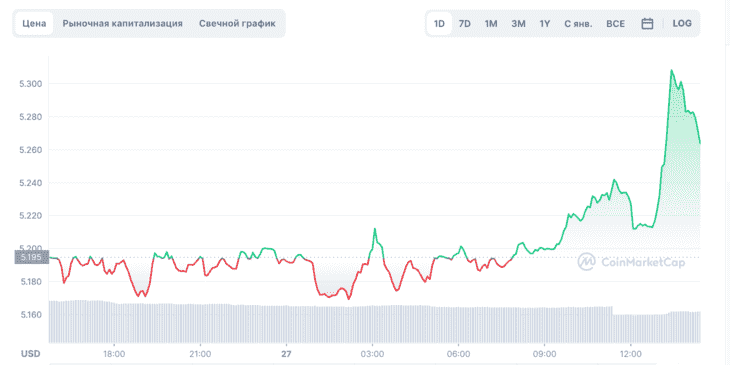Show the ВСЕ full history range
This screenshot has height=365, width=730.
coord(615,24)
